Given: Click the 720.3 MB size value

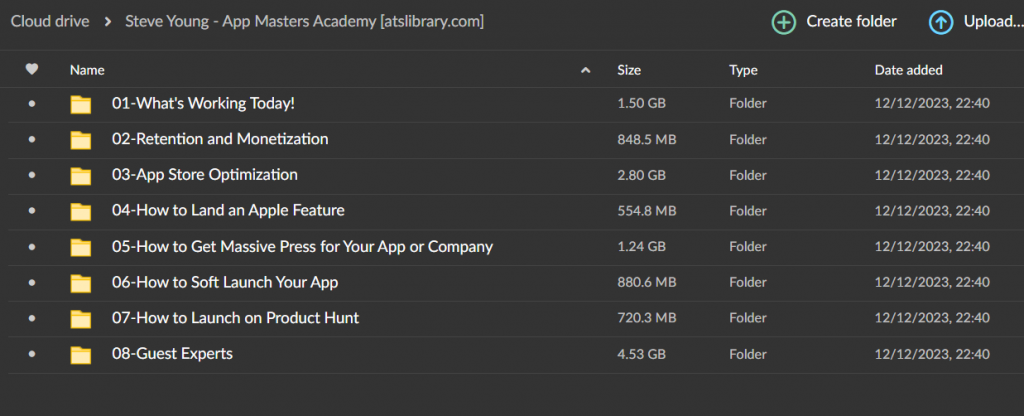Looking at the screenshot, I should pyautogui.click(x=649, y=319).
